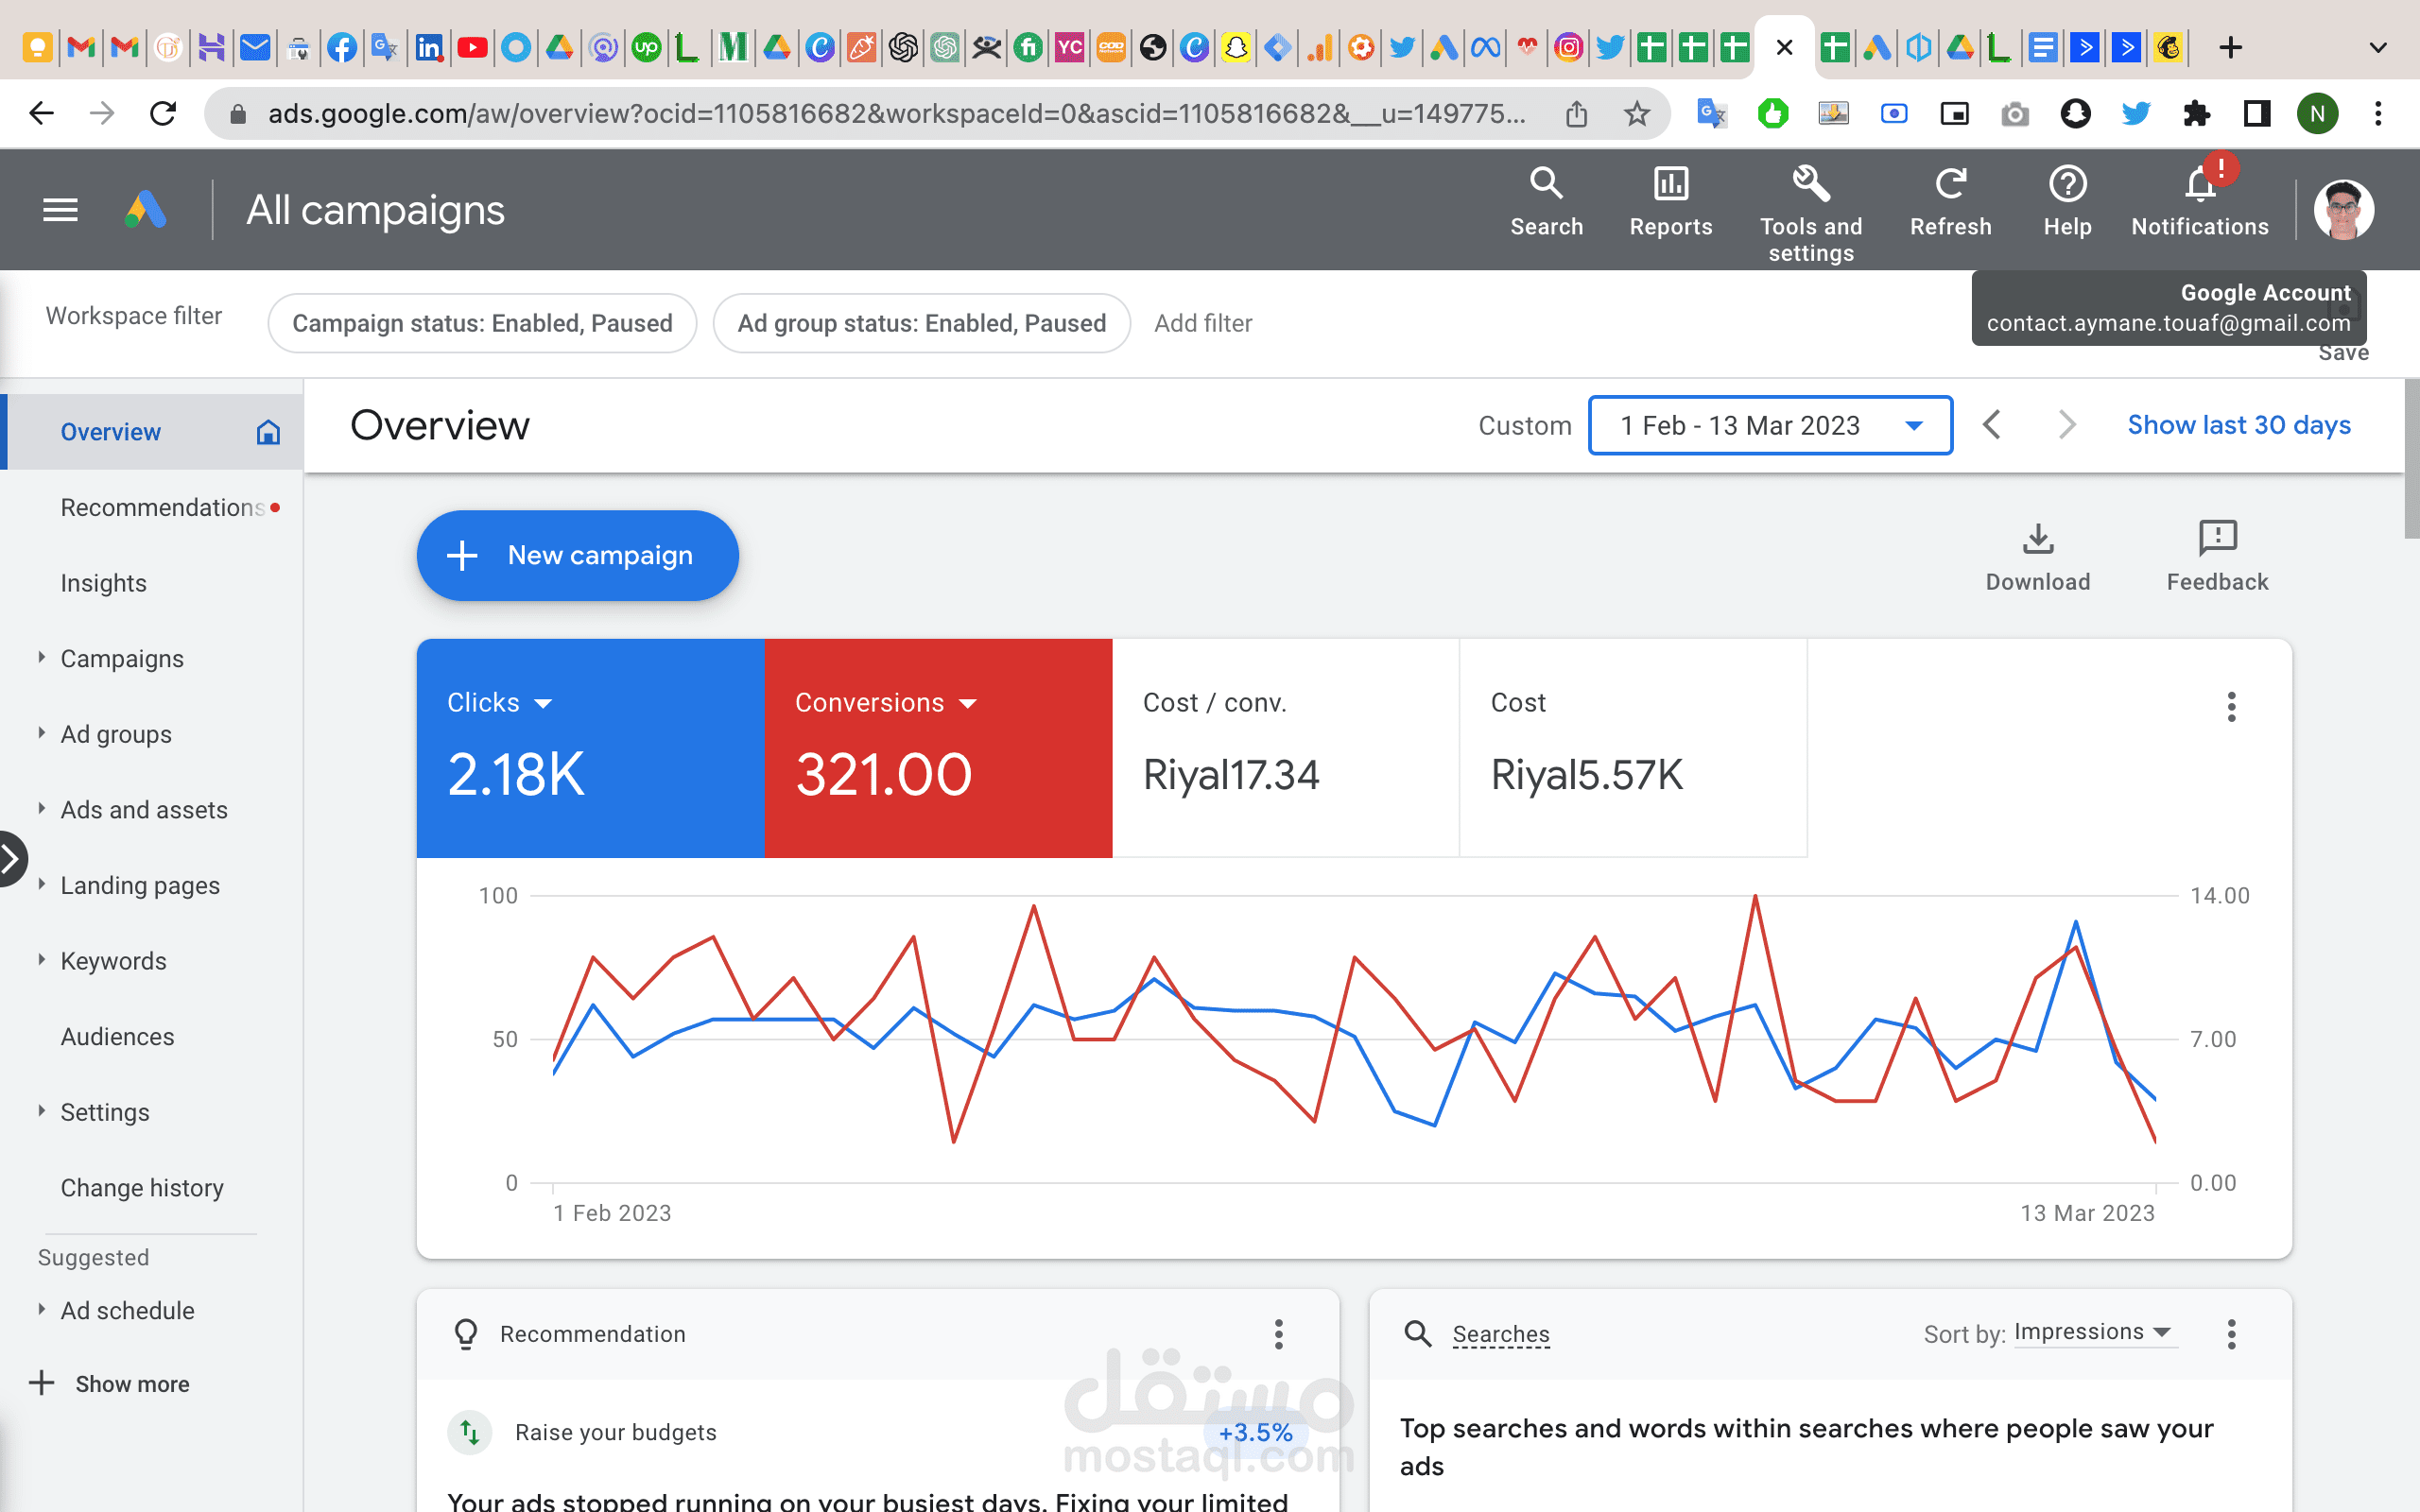Click New campaign button
The image size is (2420, 1512).
point(577,556)
